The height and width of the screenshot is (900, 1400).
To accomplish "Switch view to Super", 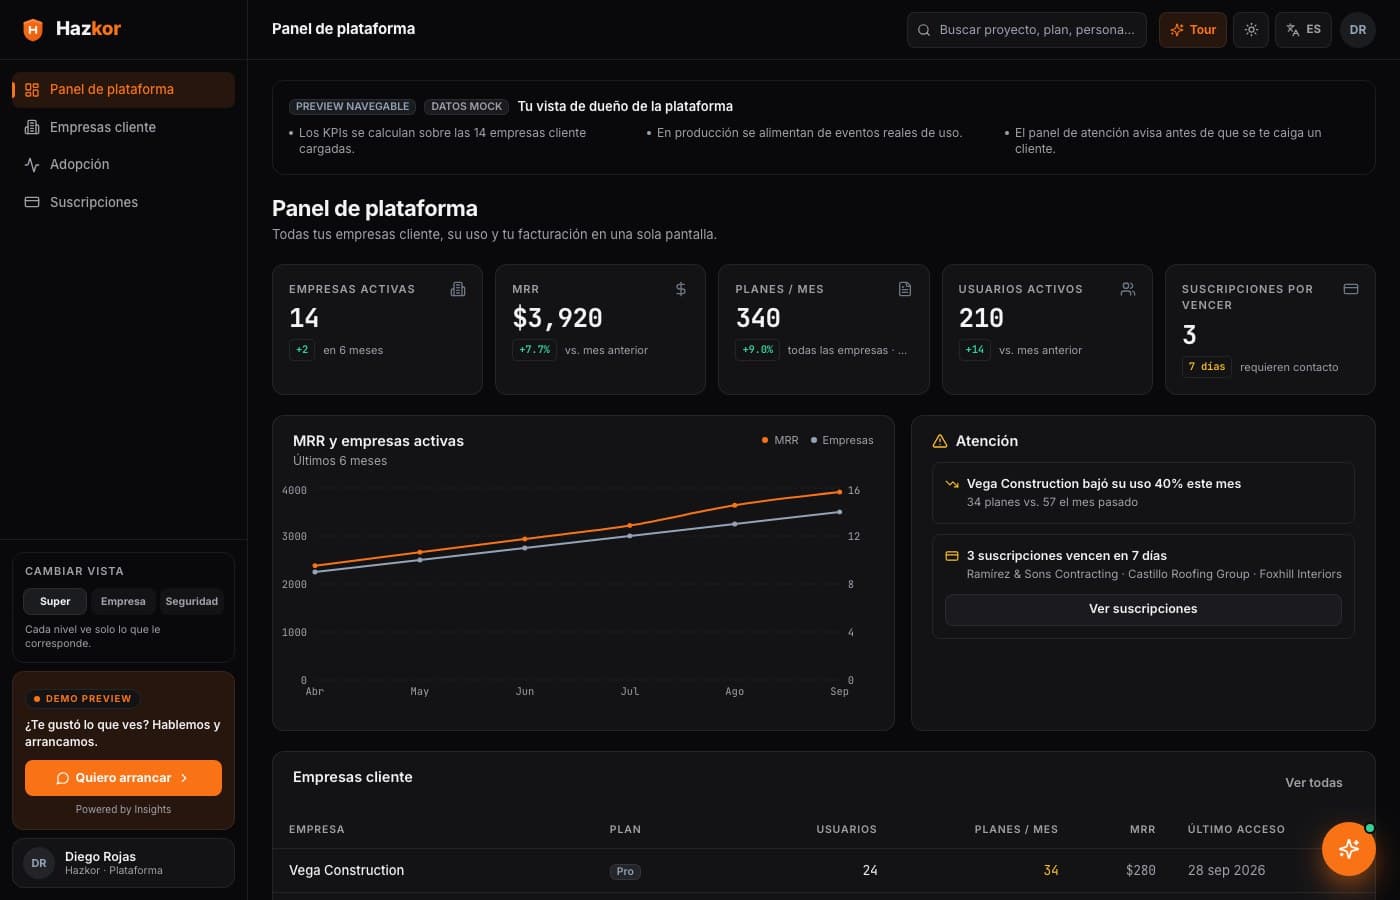I will pos(55,602).
